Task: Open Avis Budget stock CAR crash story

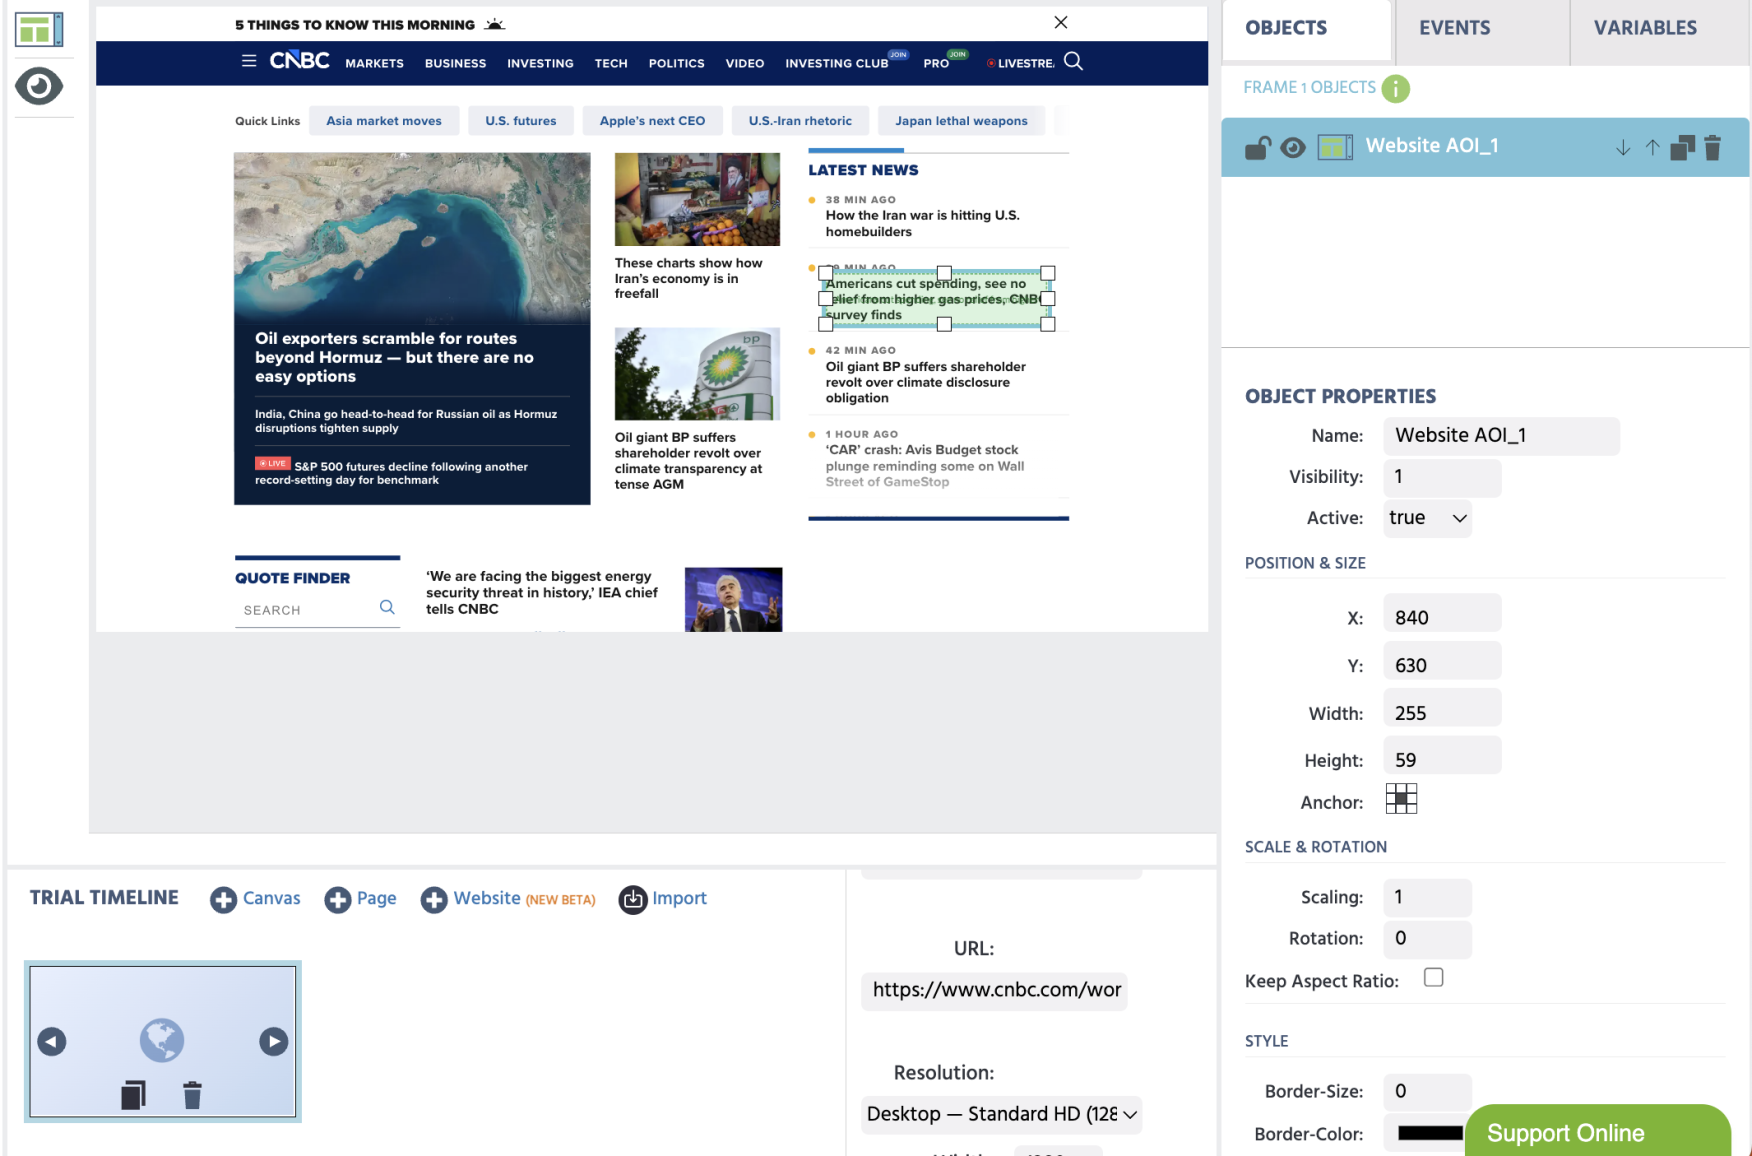Action: (925, 466)
